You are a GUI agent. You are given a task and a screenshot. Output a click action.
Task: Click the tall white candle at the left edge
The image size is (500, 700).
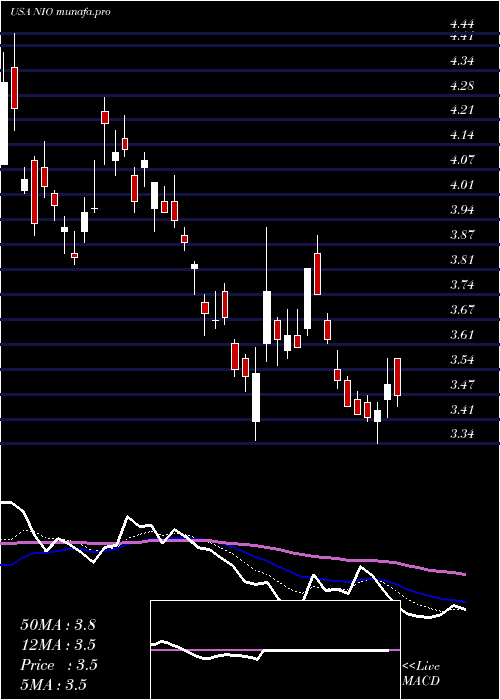point(4,124)
